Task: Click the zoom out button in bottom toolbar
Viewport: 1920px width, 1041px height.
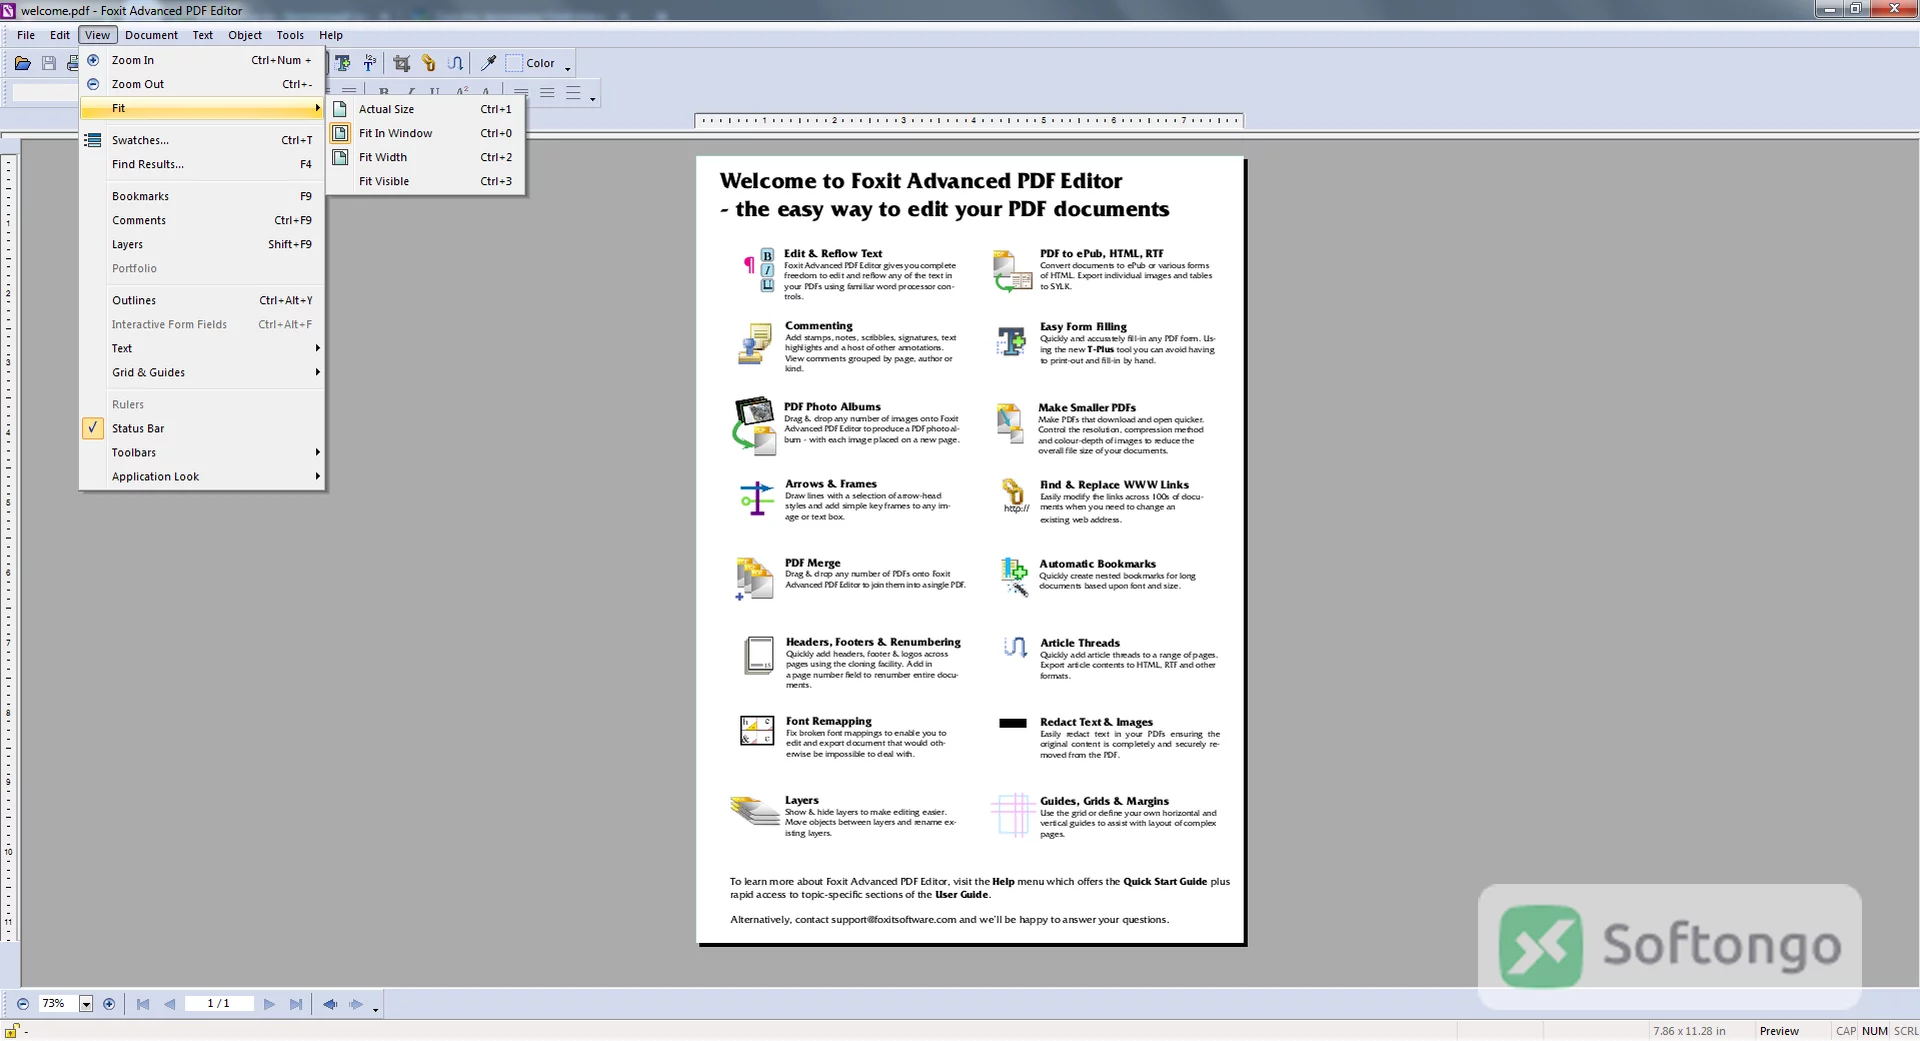Action: point(22,1004)
